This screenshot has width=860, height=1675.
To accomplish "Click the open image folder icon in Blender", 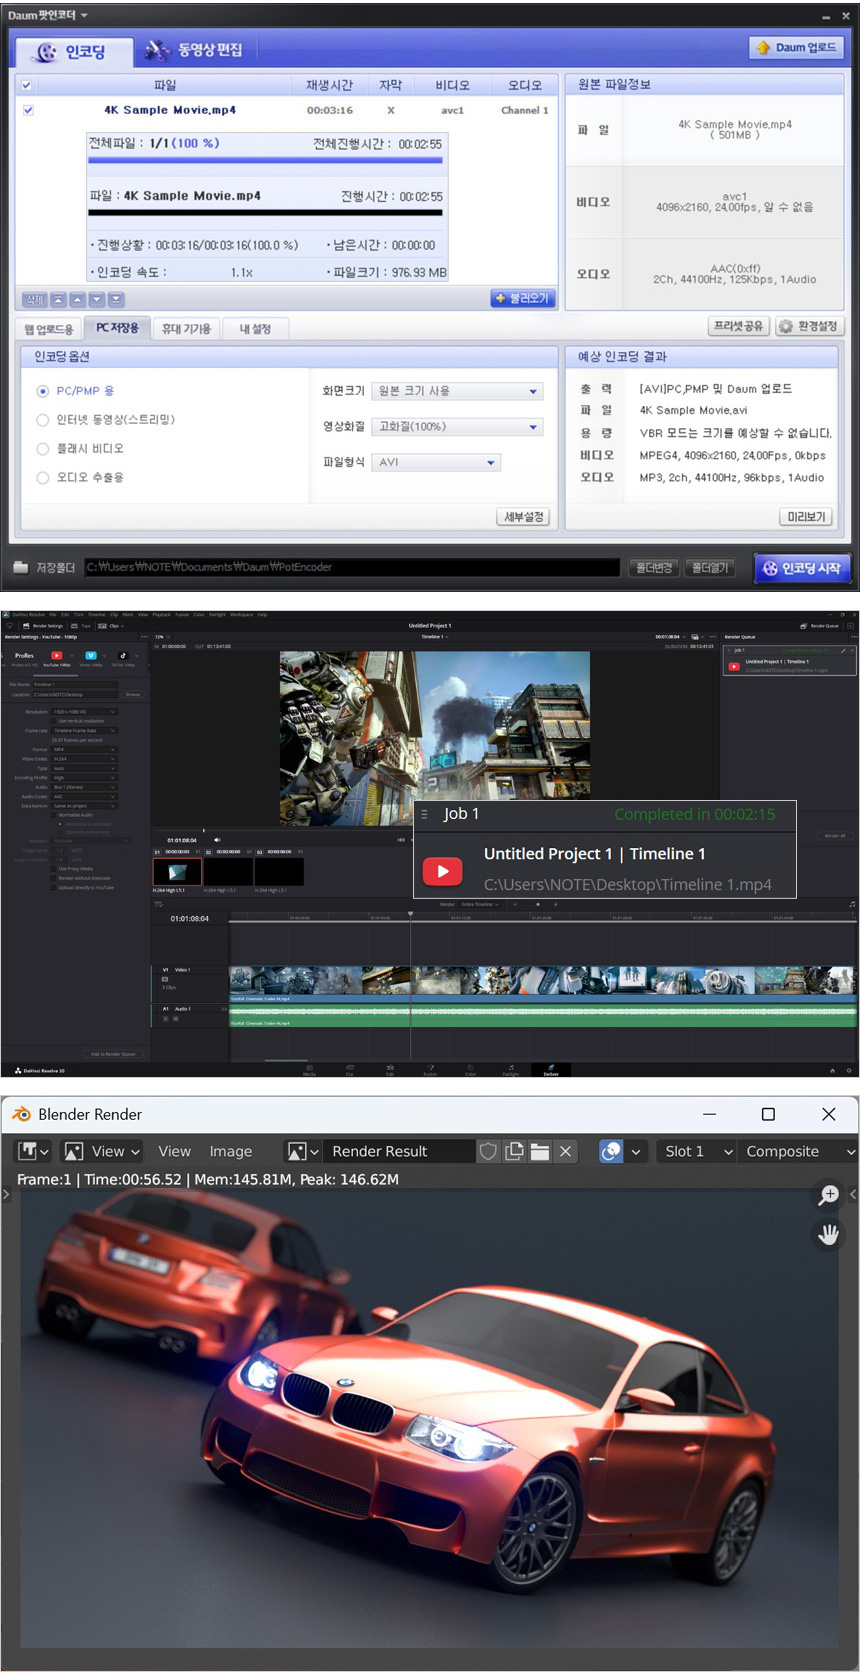I will 540,1151.
